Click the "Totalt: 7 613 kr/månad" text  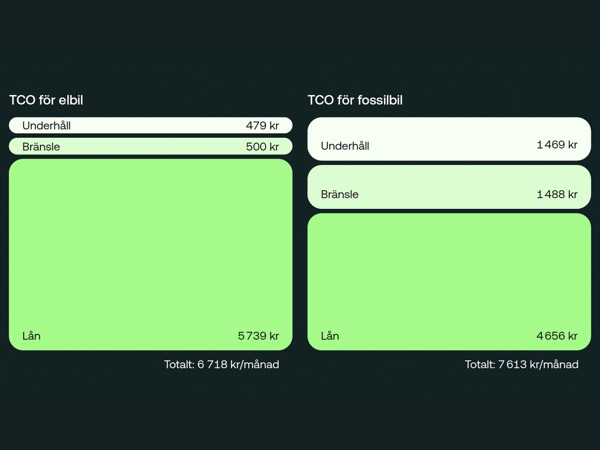(521, 365)
